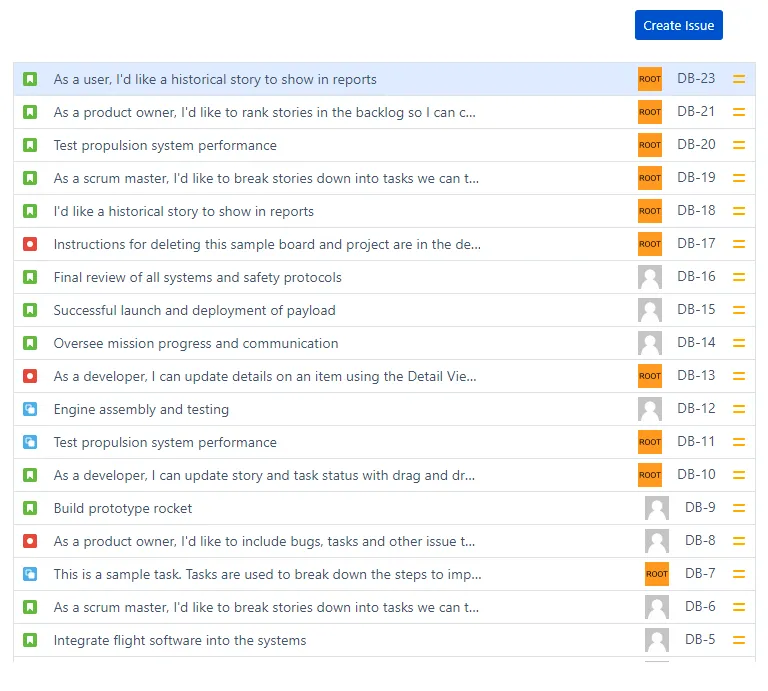Select "Final review of all systems and safety protocols"
Screen dimensions: 768x691
pos(197,277)
